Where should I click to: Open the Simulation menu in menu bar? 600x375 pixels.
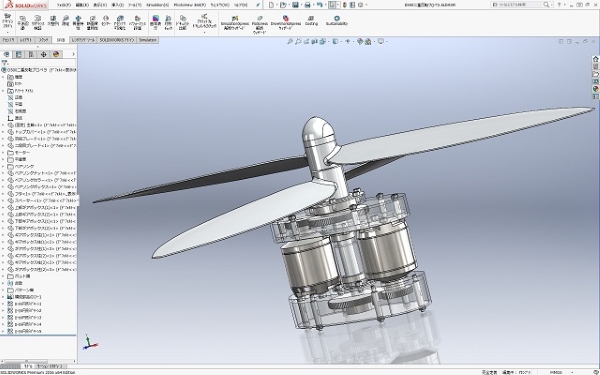pos(157,5)
